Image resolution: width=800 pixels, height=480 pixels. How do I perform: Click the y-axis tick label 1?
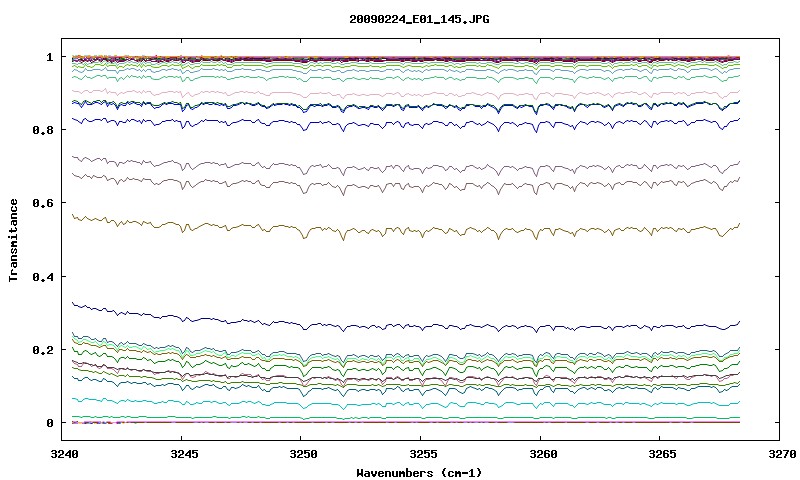point(50,57)
